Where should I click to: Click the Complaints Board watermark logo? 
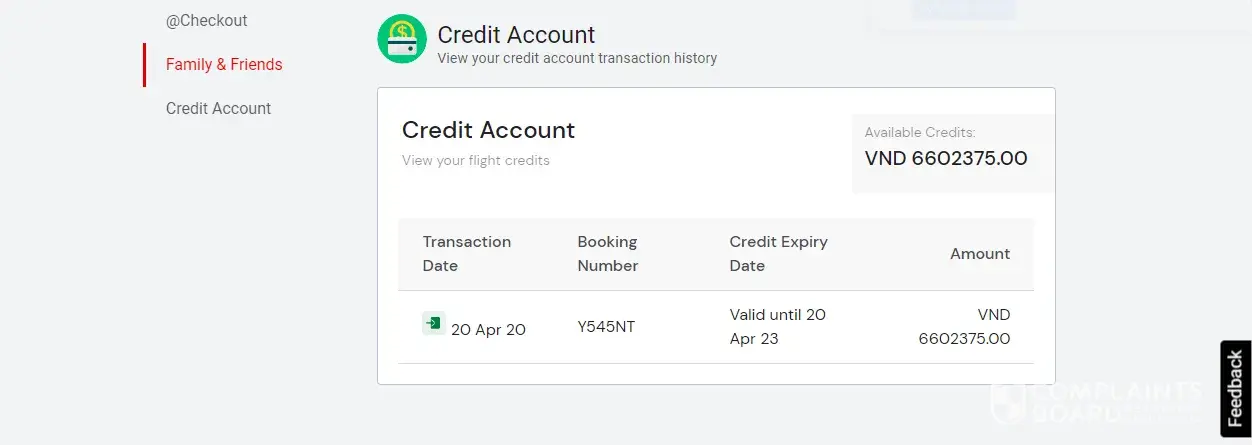(1095, 400)
